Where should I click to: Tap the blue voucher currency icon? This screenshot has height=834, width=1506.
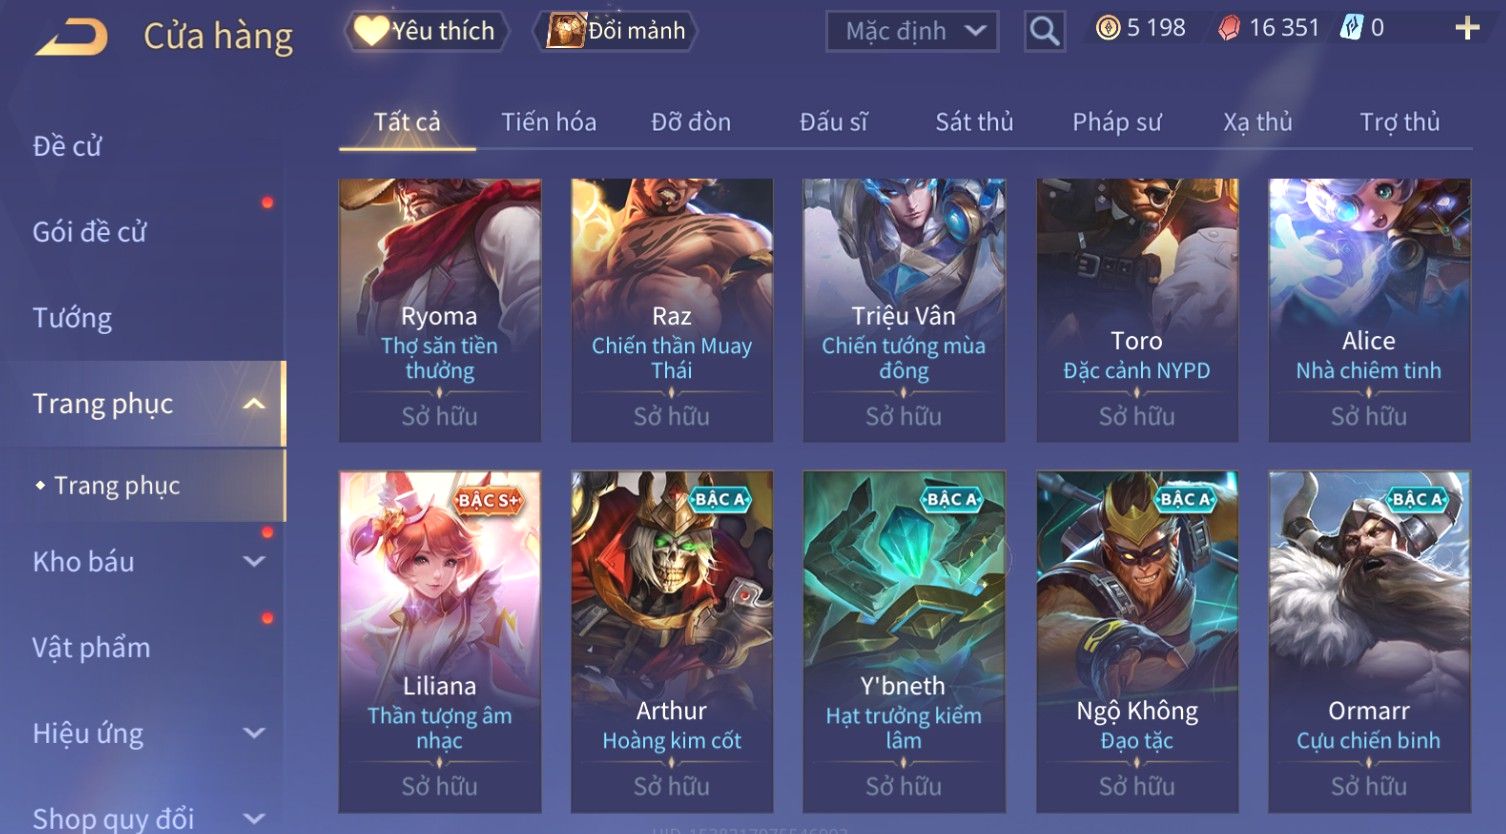[1351, 28]
